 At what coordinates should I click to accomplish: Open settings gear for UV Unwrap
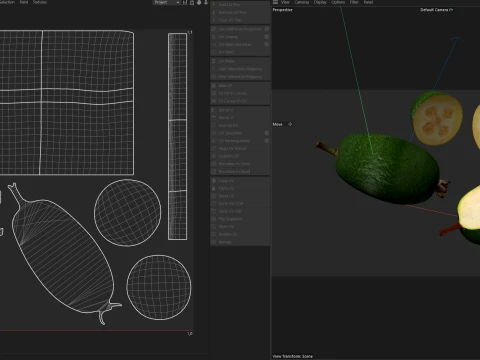(x=267, y=37)
